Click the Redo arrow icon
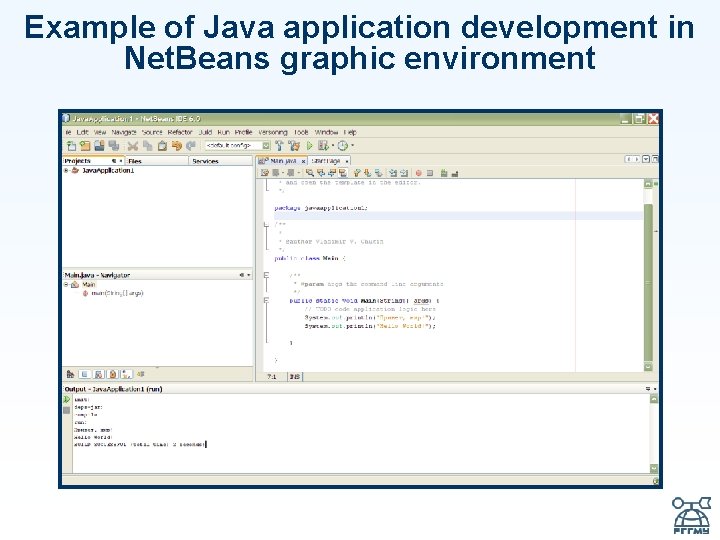 [x=191, y=146]
